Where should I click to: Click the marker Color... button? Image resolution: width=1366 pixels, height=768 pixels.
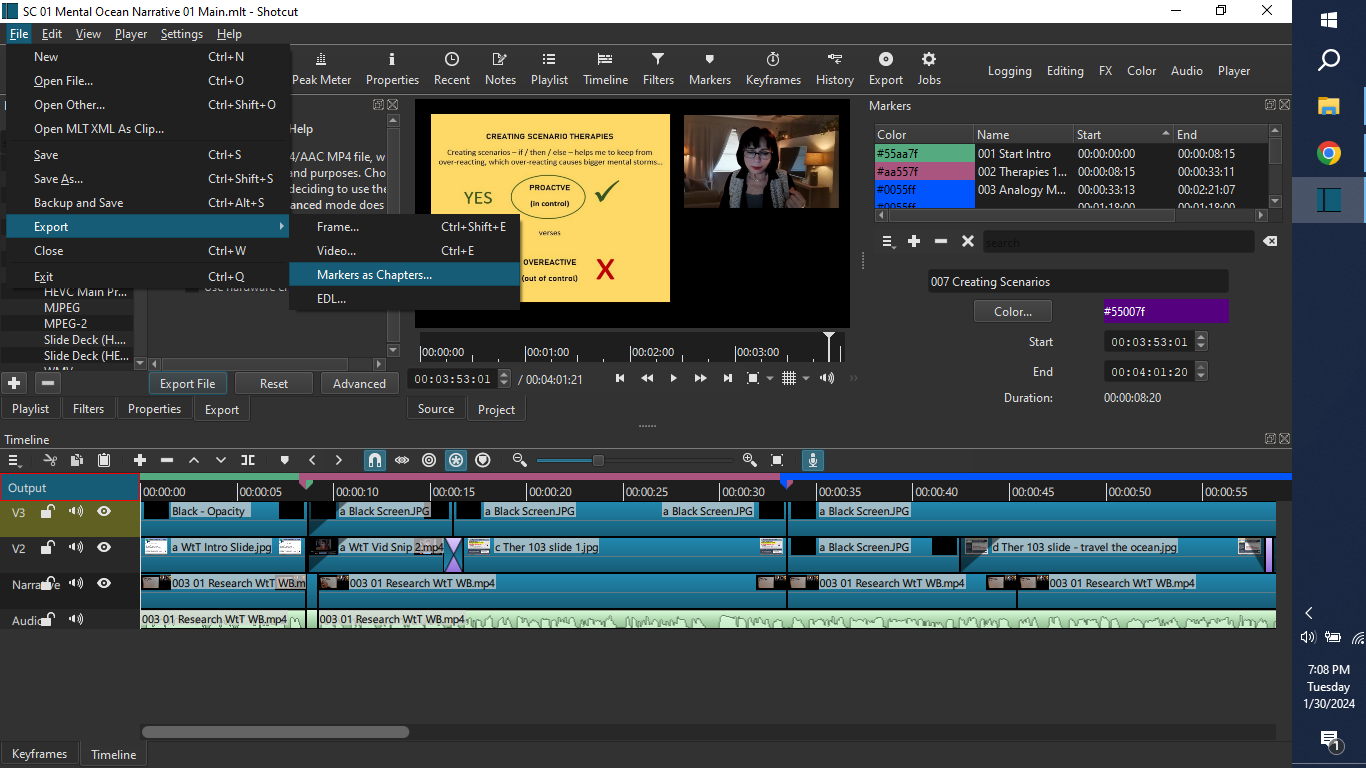coord(1012,312)
